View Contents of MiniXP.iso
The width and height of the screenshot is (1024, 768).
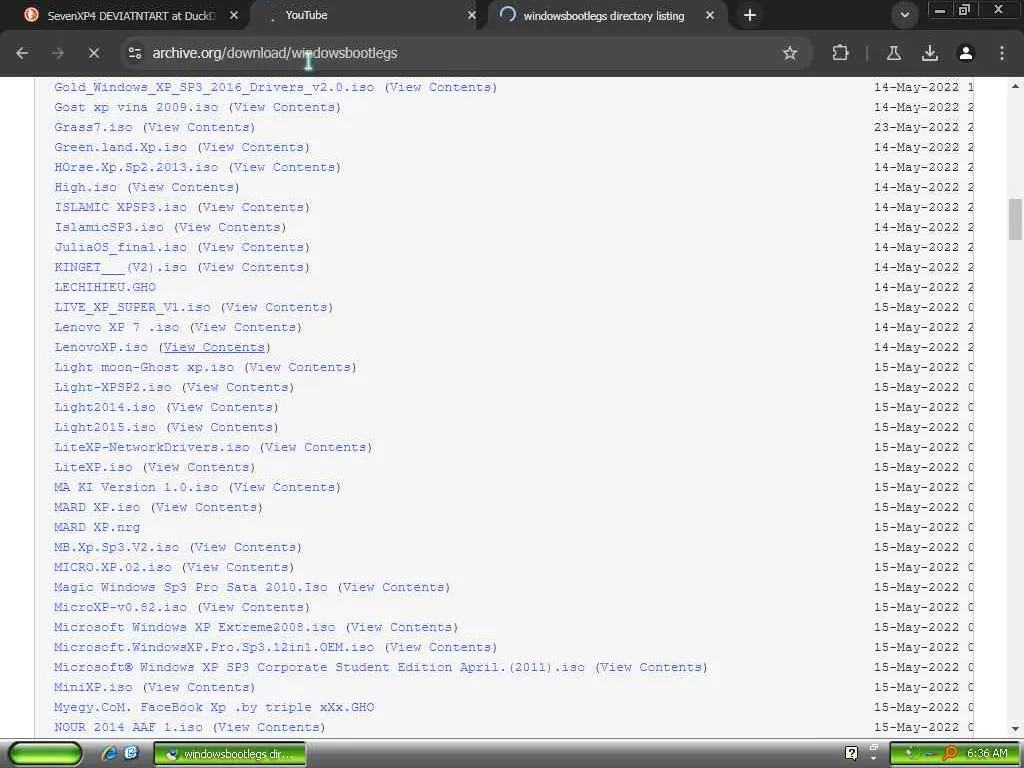click(199, 687)
